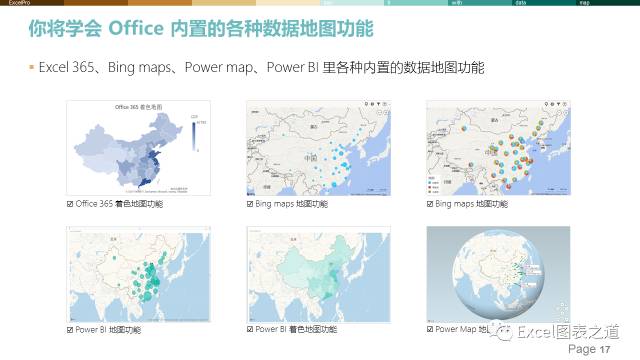The height and width of the screenshot is (360, 640).
Task: Tick the checkbox beside Power BI 地图功能
Action: pos(70,330)
